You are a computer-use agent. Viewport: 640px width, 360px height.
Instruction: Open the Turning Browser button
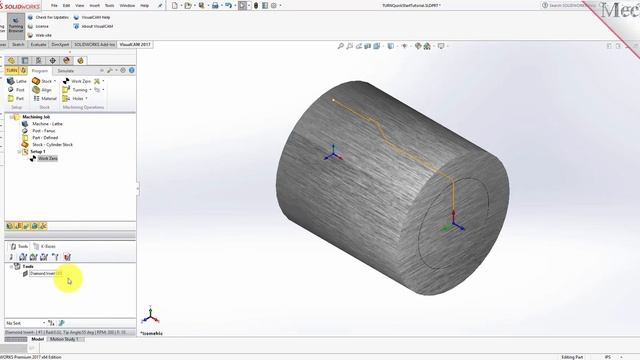[x=16, y=26]
